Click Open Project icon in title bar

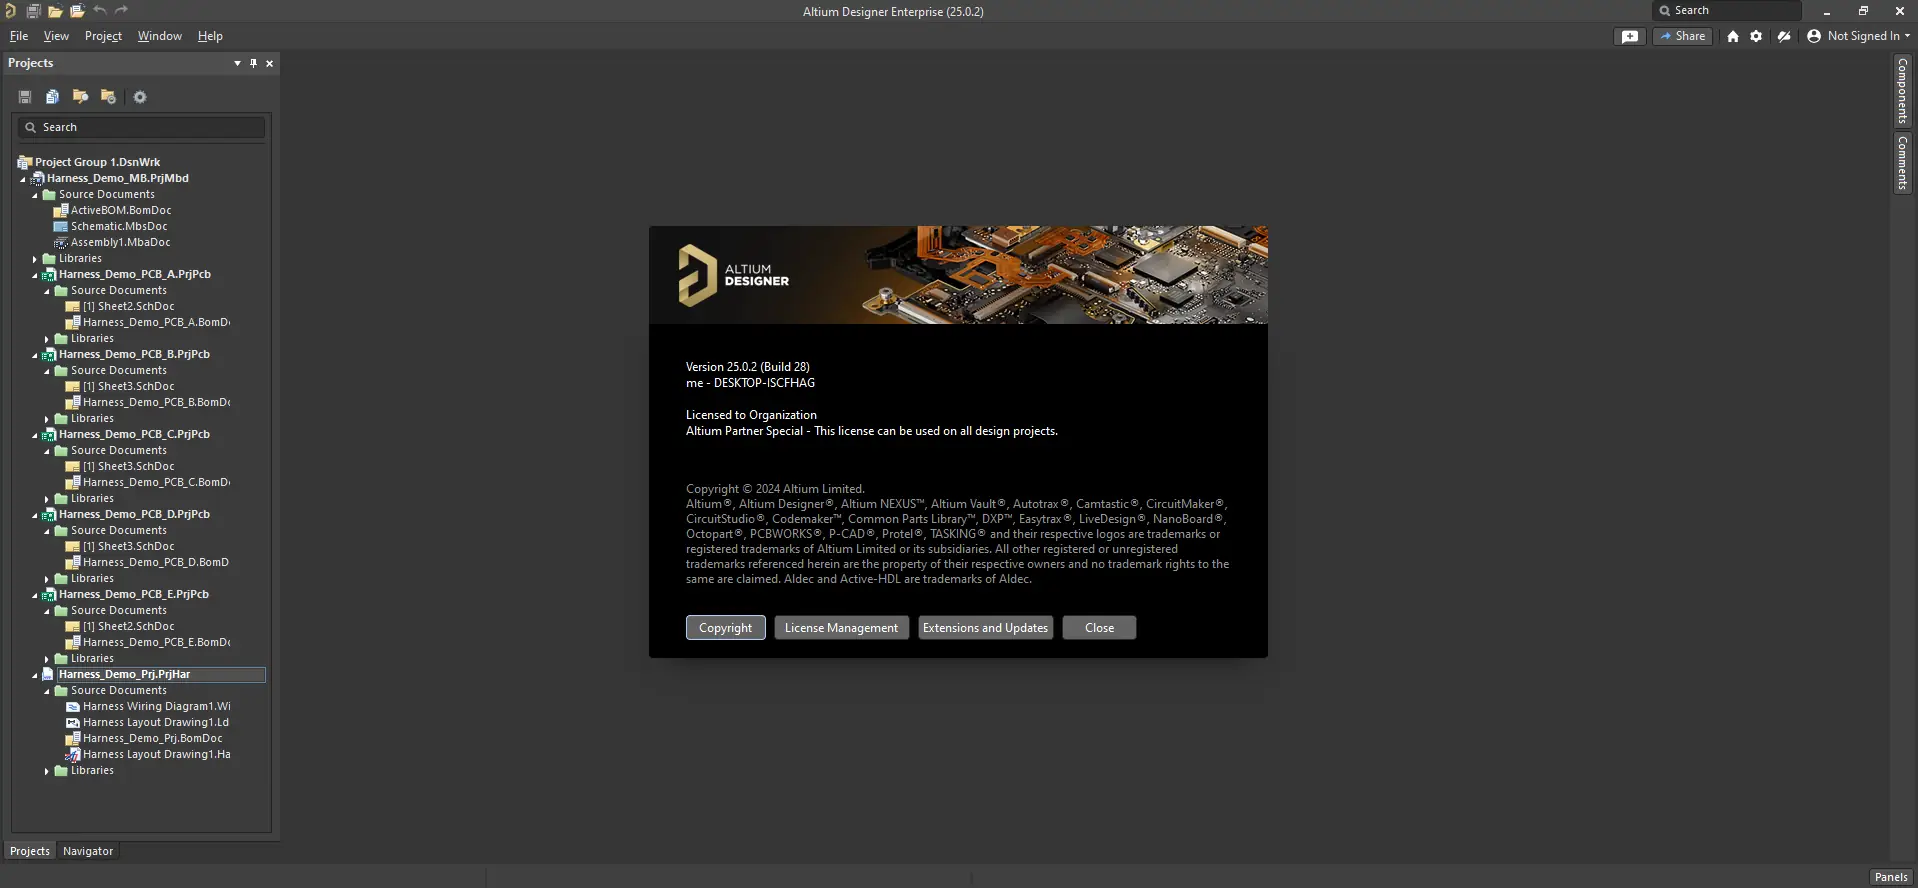77,11
